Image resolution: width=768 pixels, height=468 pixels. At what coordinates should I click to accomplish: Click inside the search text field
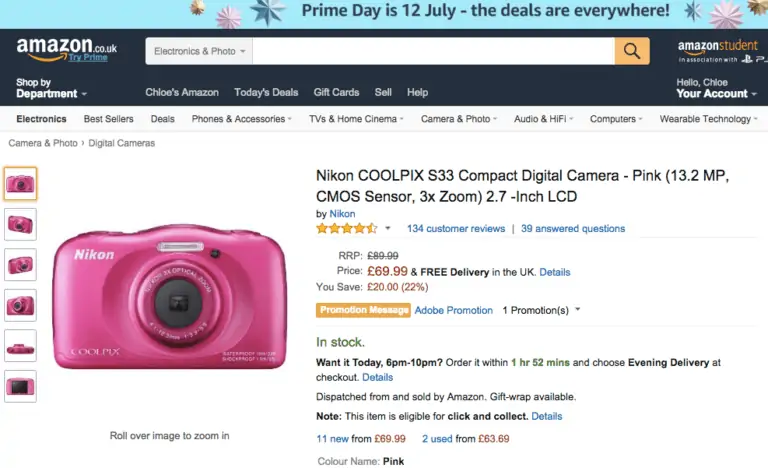click(433, 51)
